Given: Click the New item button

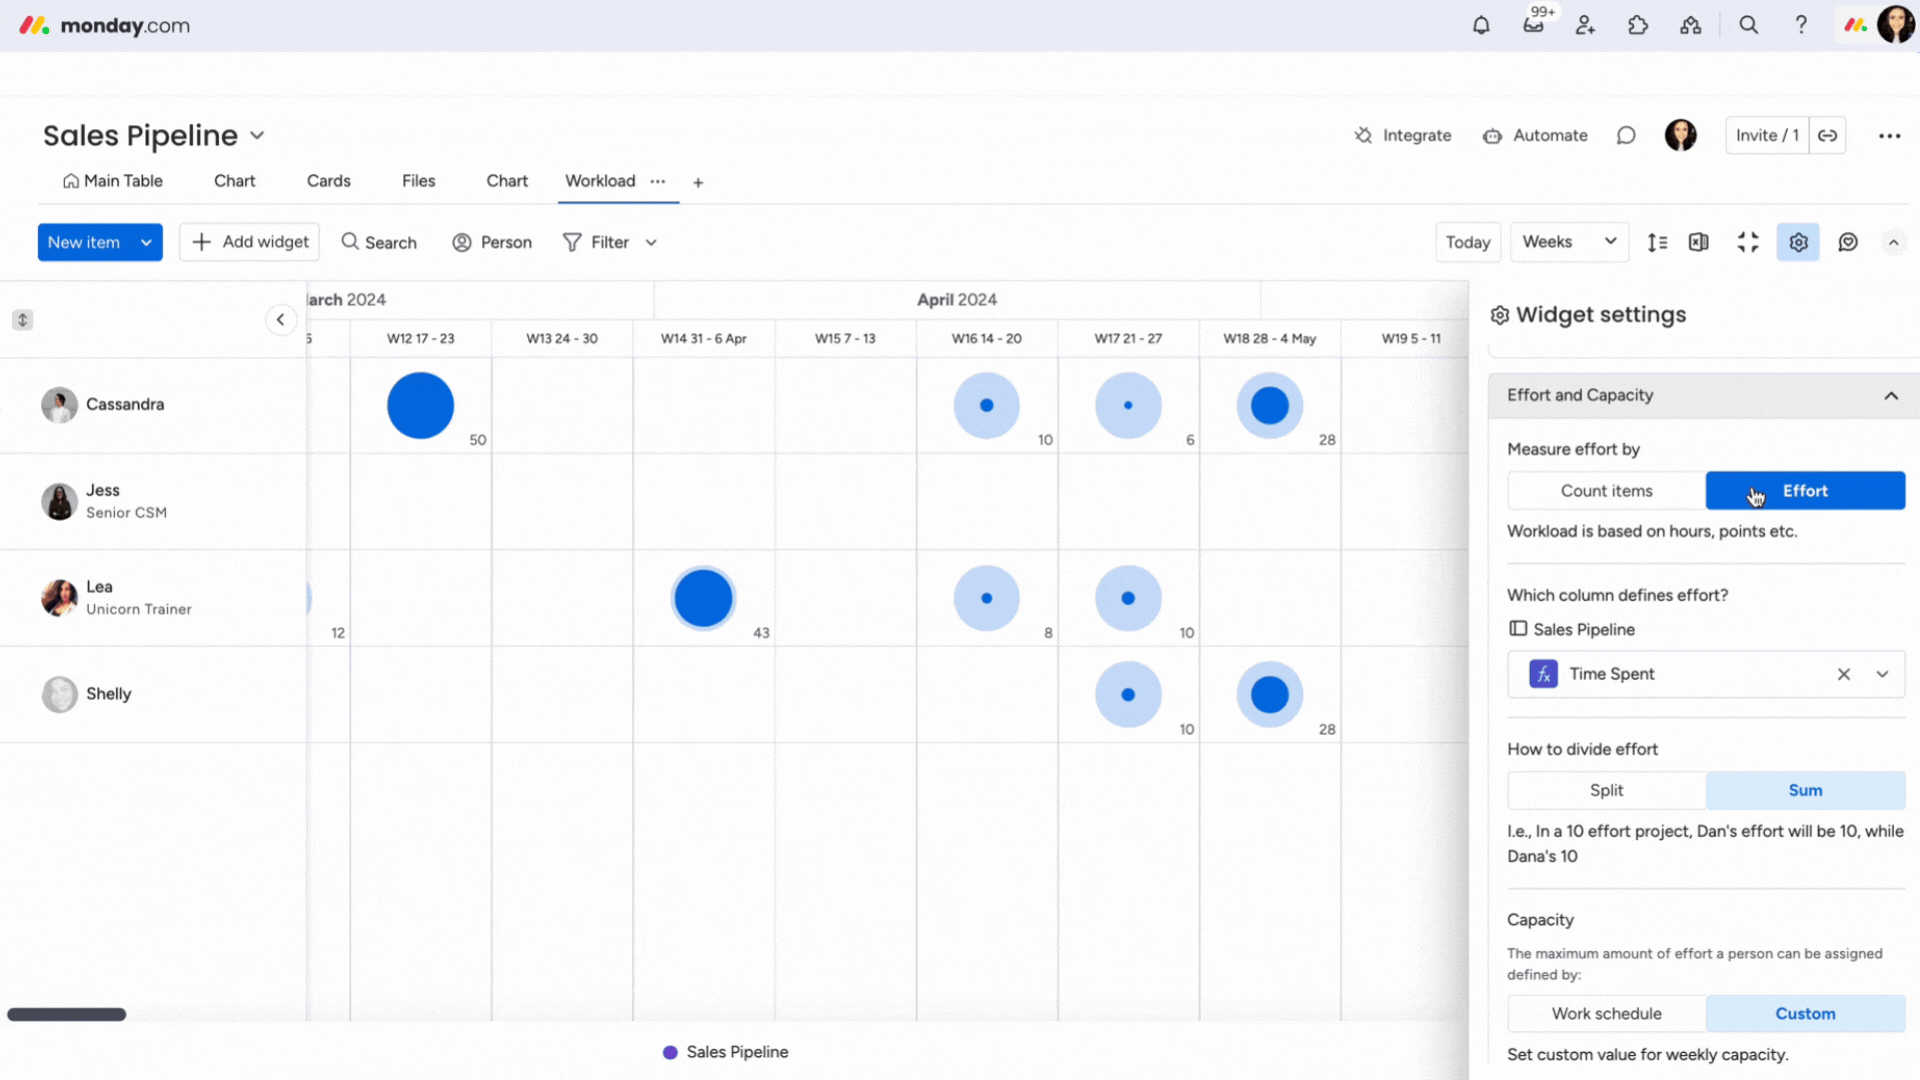Looking at the screenshot, I should (x=84, y=242).
